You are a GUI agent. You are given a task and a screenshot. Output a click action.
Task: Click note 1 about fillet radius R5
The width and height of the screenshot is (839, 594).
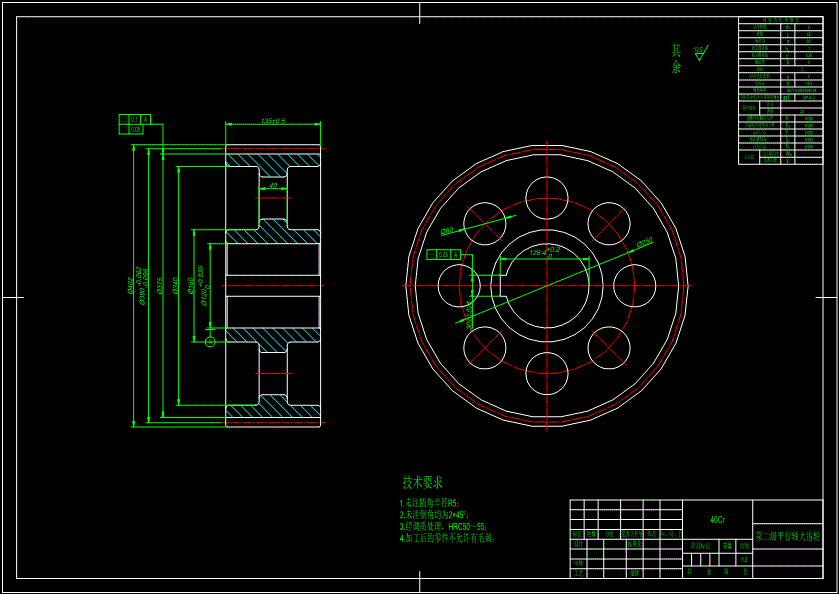click(x=429, y=504)
